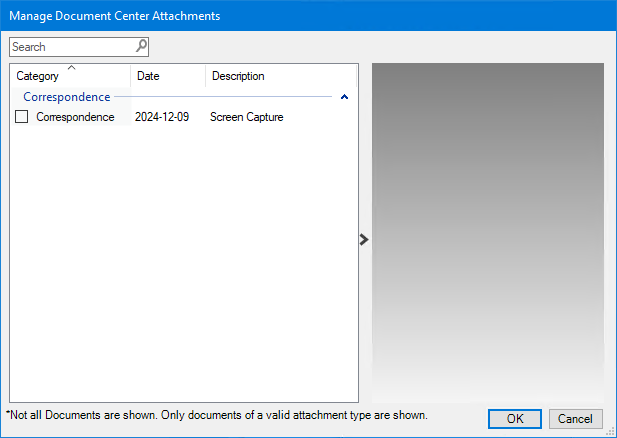This screenshot has width=617, height=438.
Task: Click the arrow to toggle preview pane
Action: click(364, 239)
